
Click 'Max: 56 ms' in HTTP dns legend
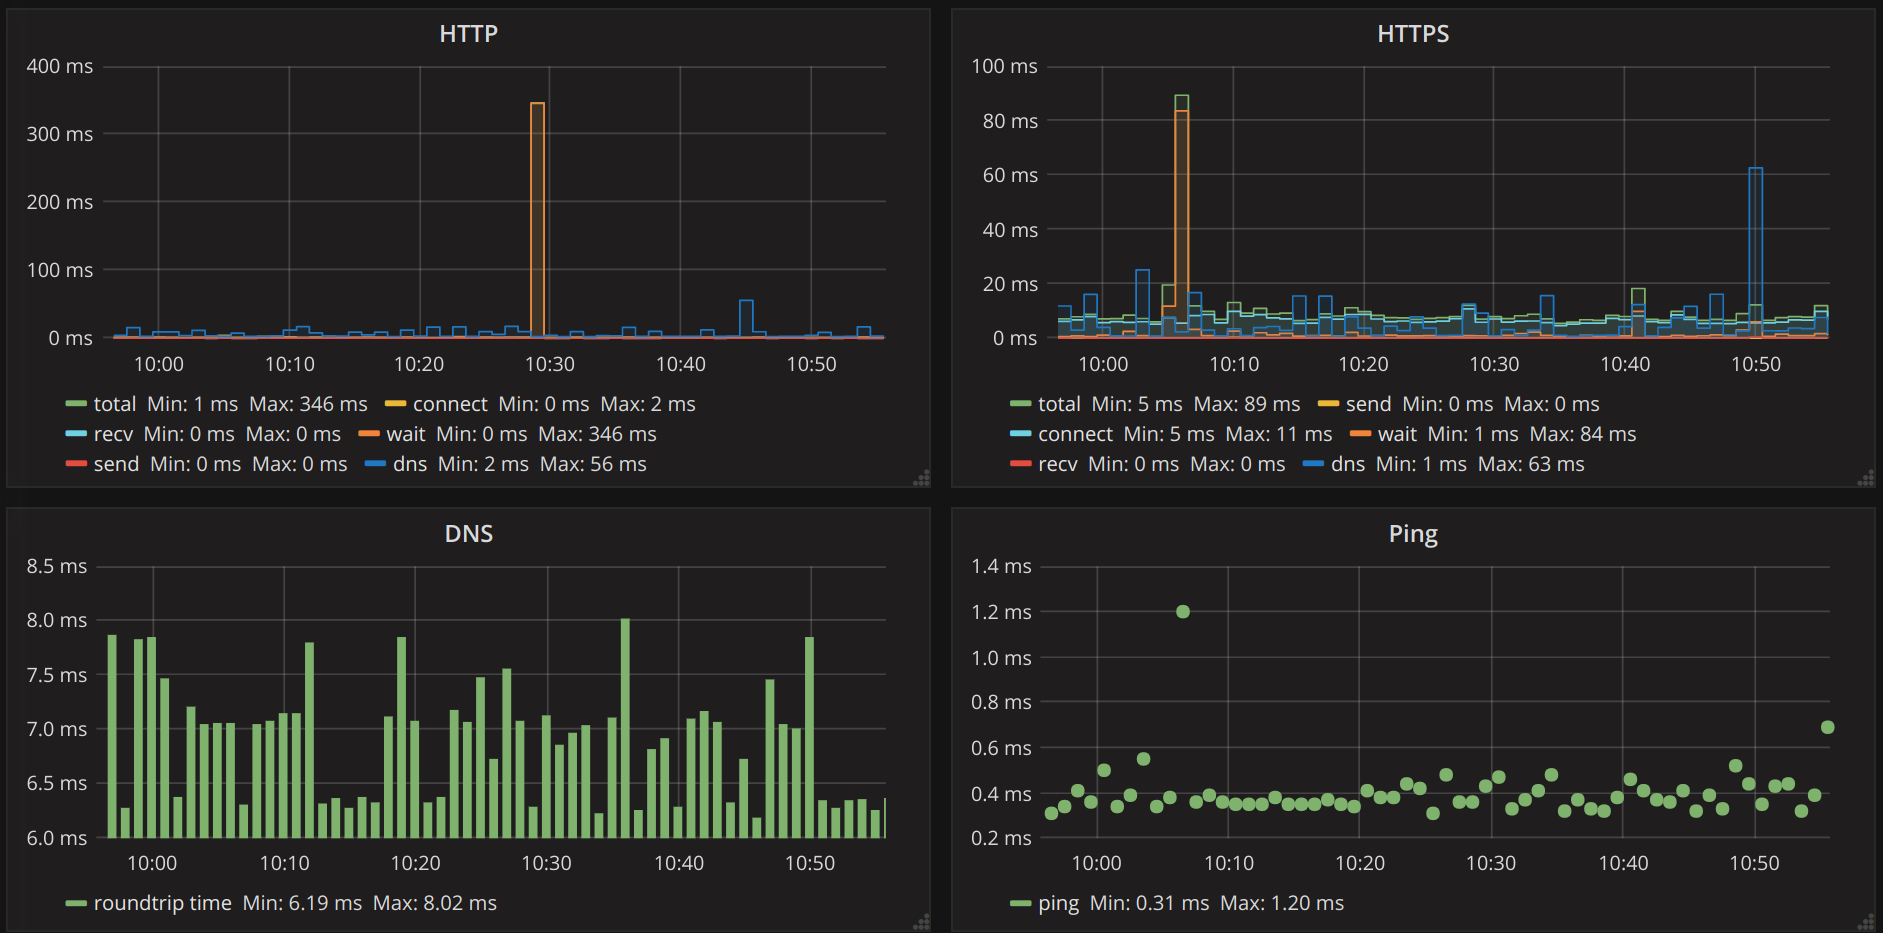[593, 464]
